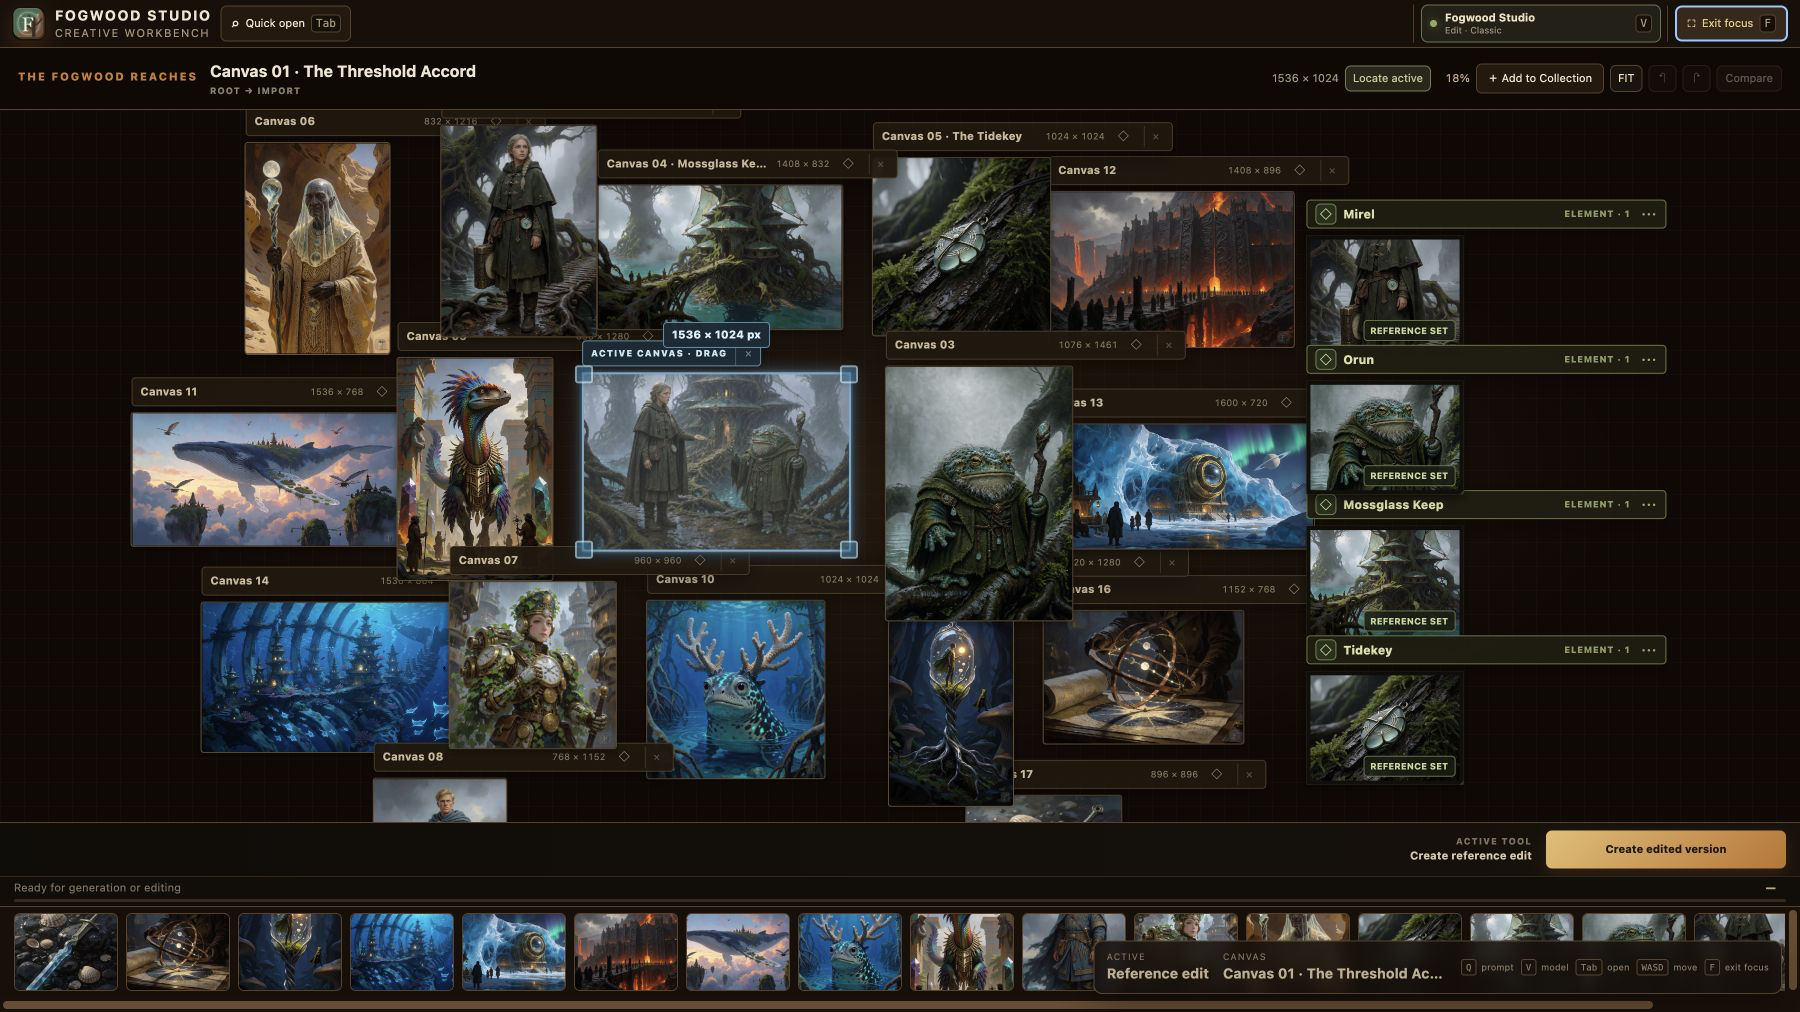The width and height of the screenshot is (1800, 1012).
Task: Click the Tidekey element diamond icon
Action: tap(1326, 650)
